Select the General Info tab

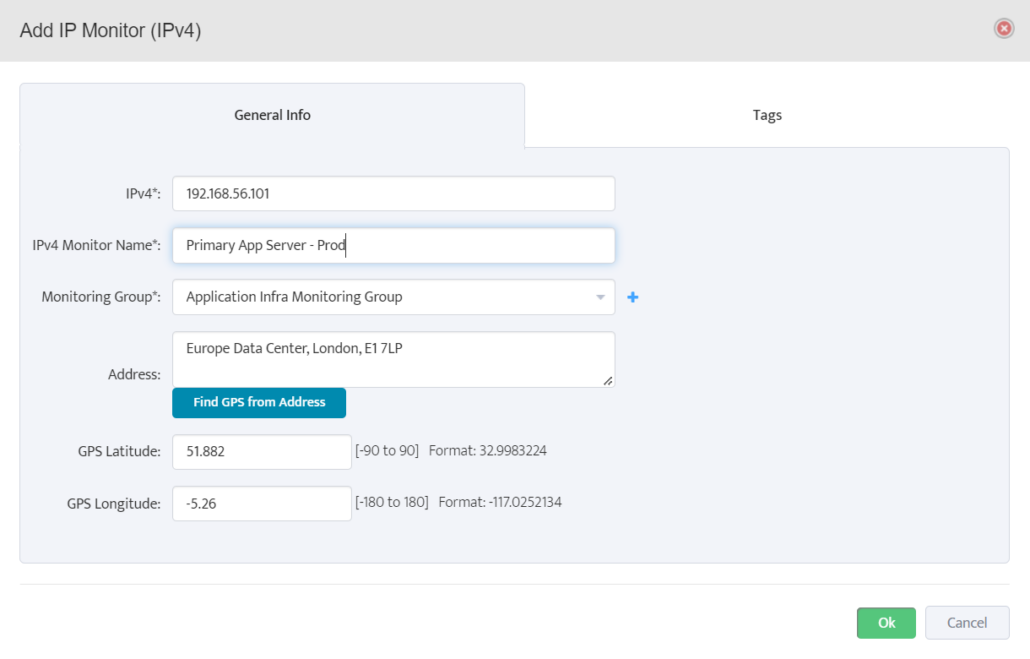click(x=271, y=114)
